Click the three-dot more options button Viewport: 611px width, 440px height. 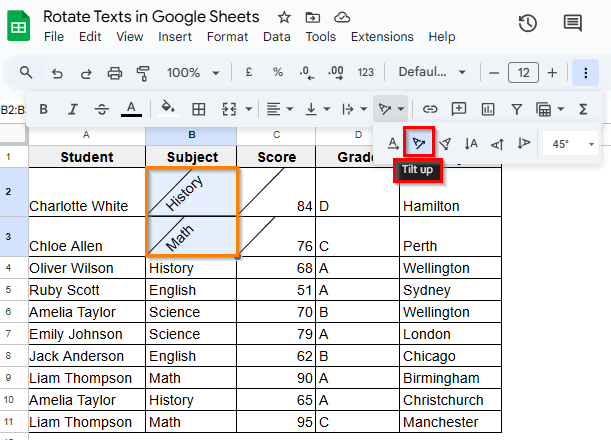tap(586, 72)
